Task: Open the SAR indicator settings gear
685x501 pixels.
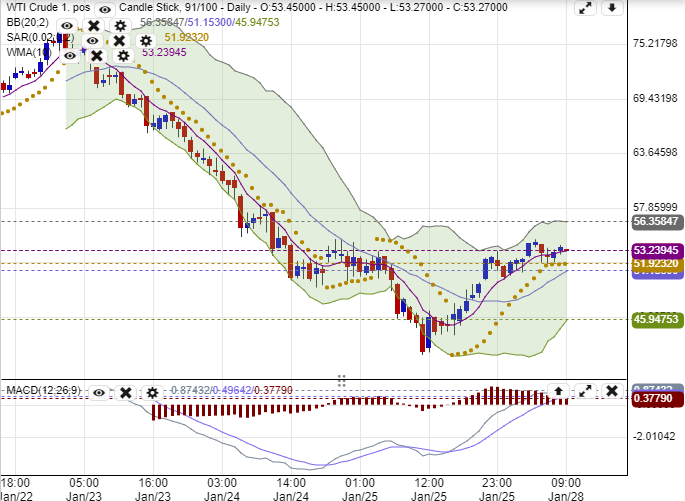Action: [146, 41]
